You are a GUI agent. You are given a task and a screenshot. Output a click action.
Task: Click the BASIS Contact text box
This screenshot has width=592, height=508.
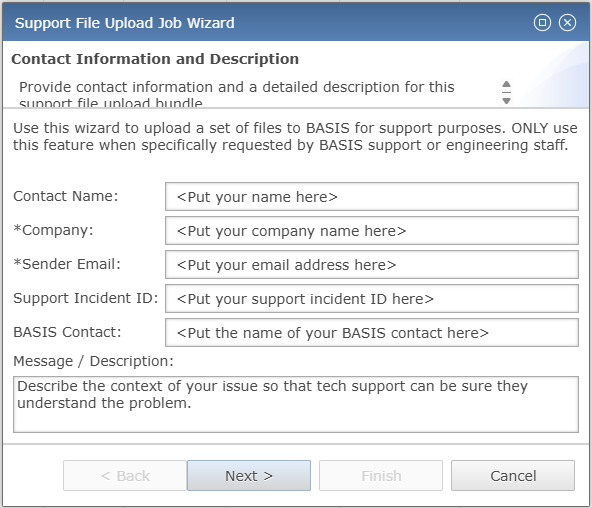coord(372,333)
